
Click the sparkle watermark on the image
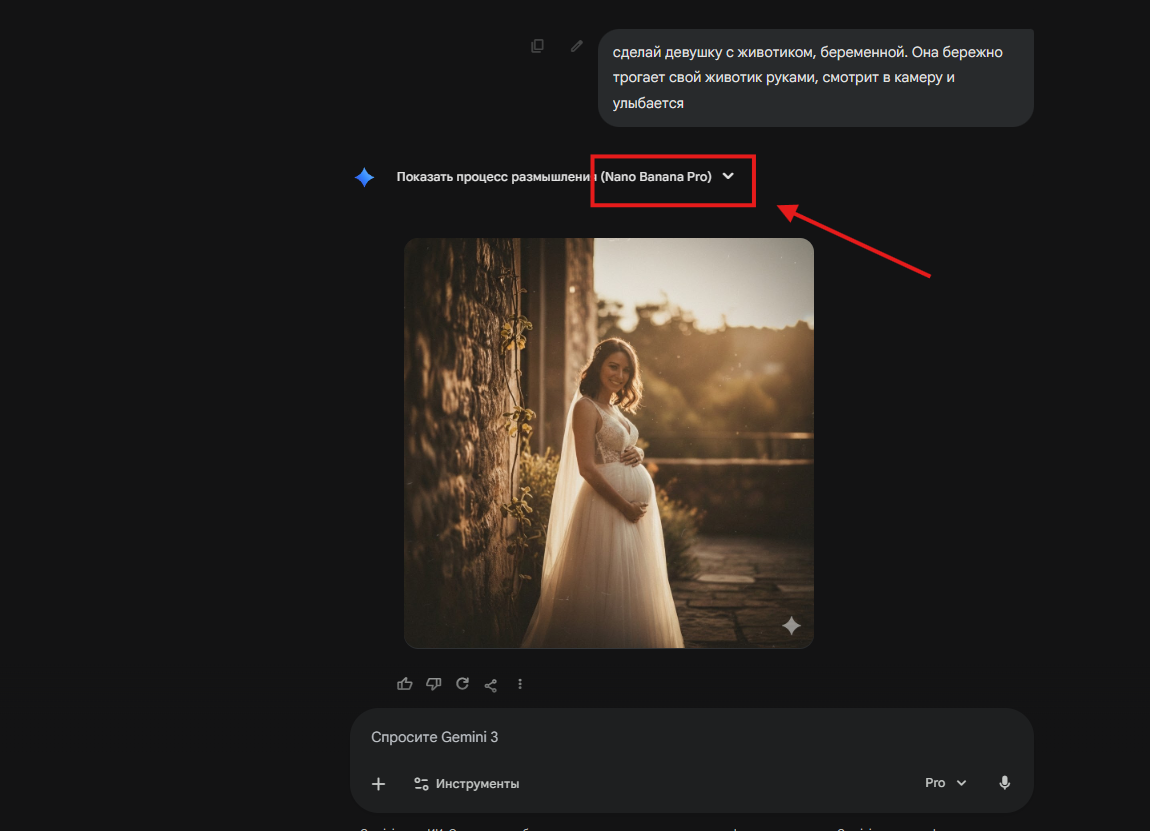[x=791, y=626]
